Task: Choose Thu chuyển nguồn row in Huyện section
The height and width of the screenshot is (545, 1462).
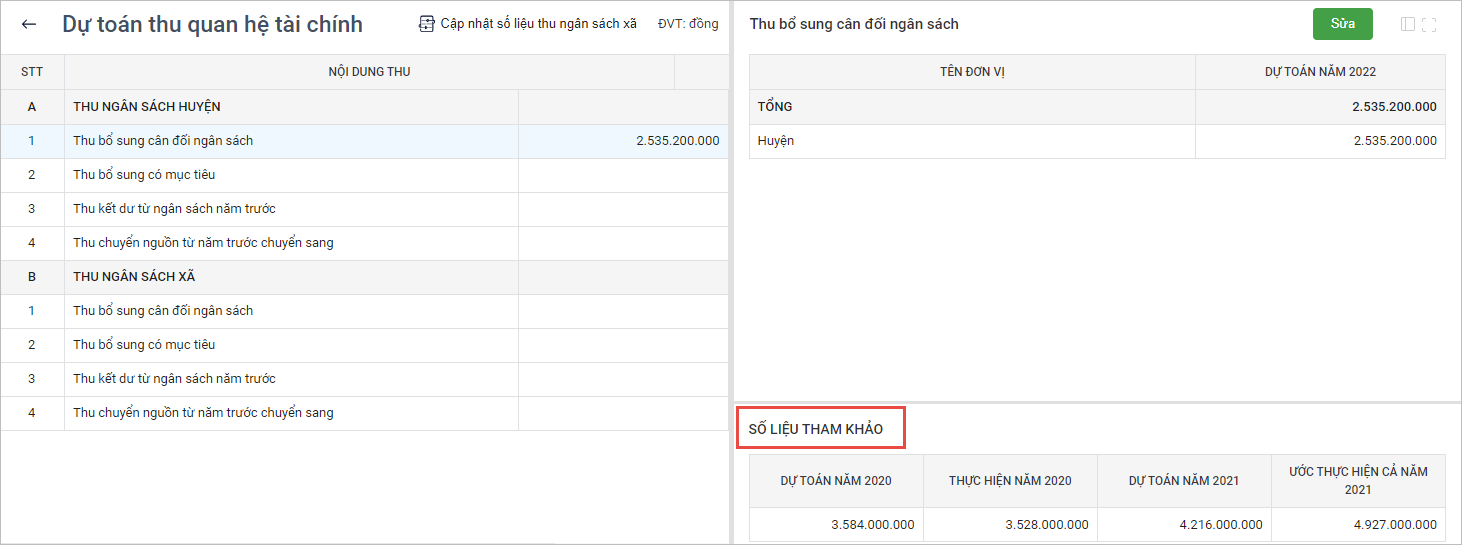Action: click(203, 243)
